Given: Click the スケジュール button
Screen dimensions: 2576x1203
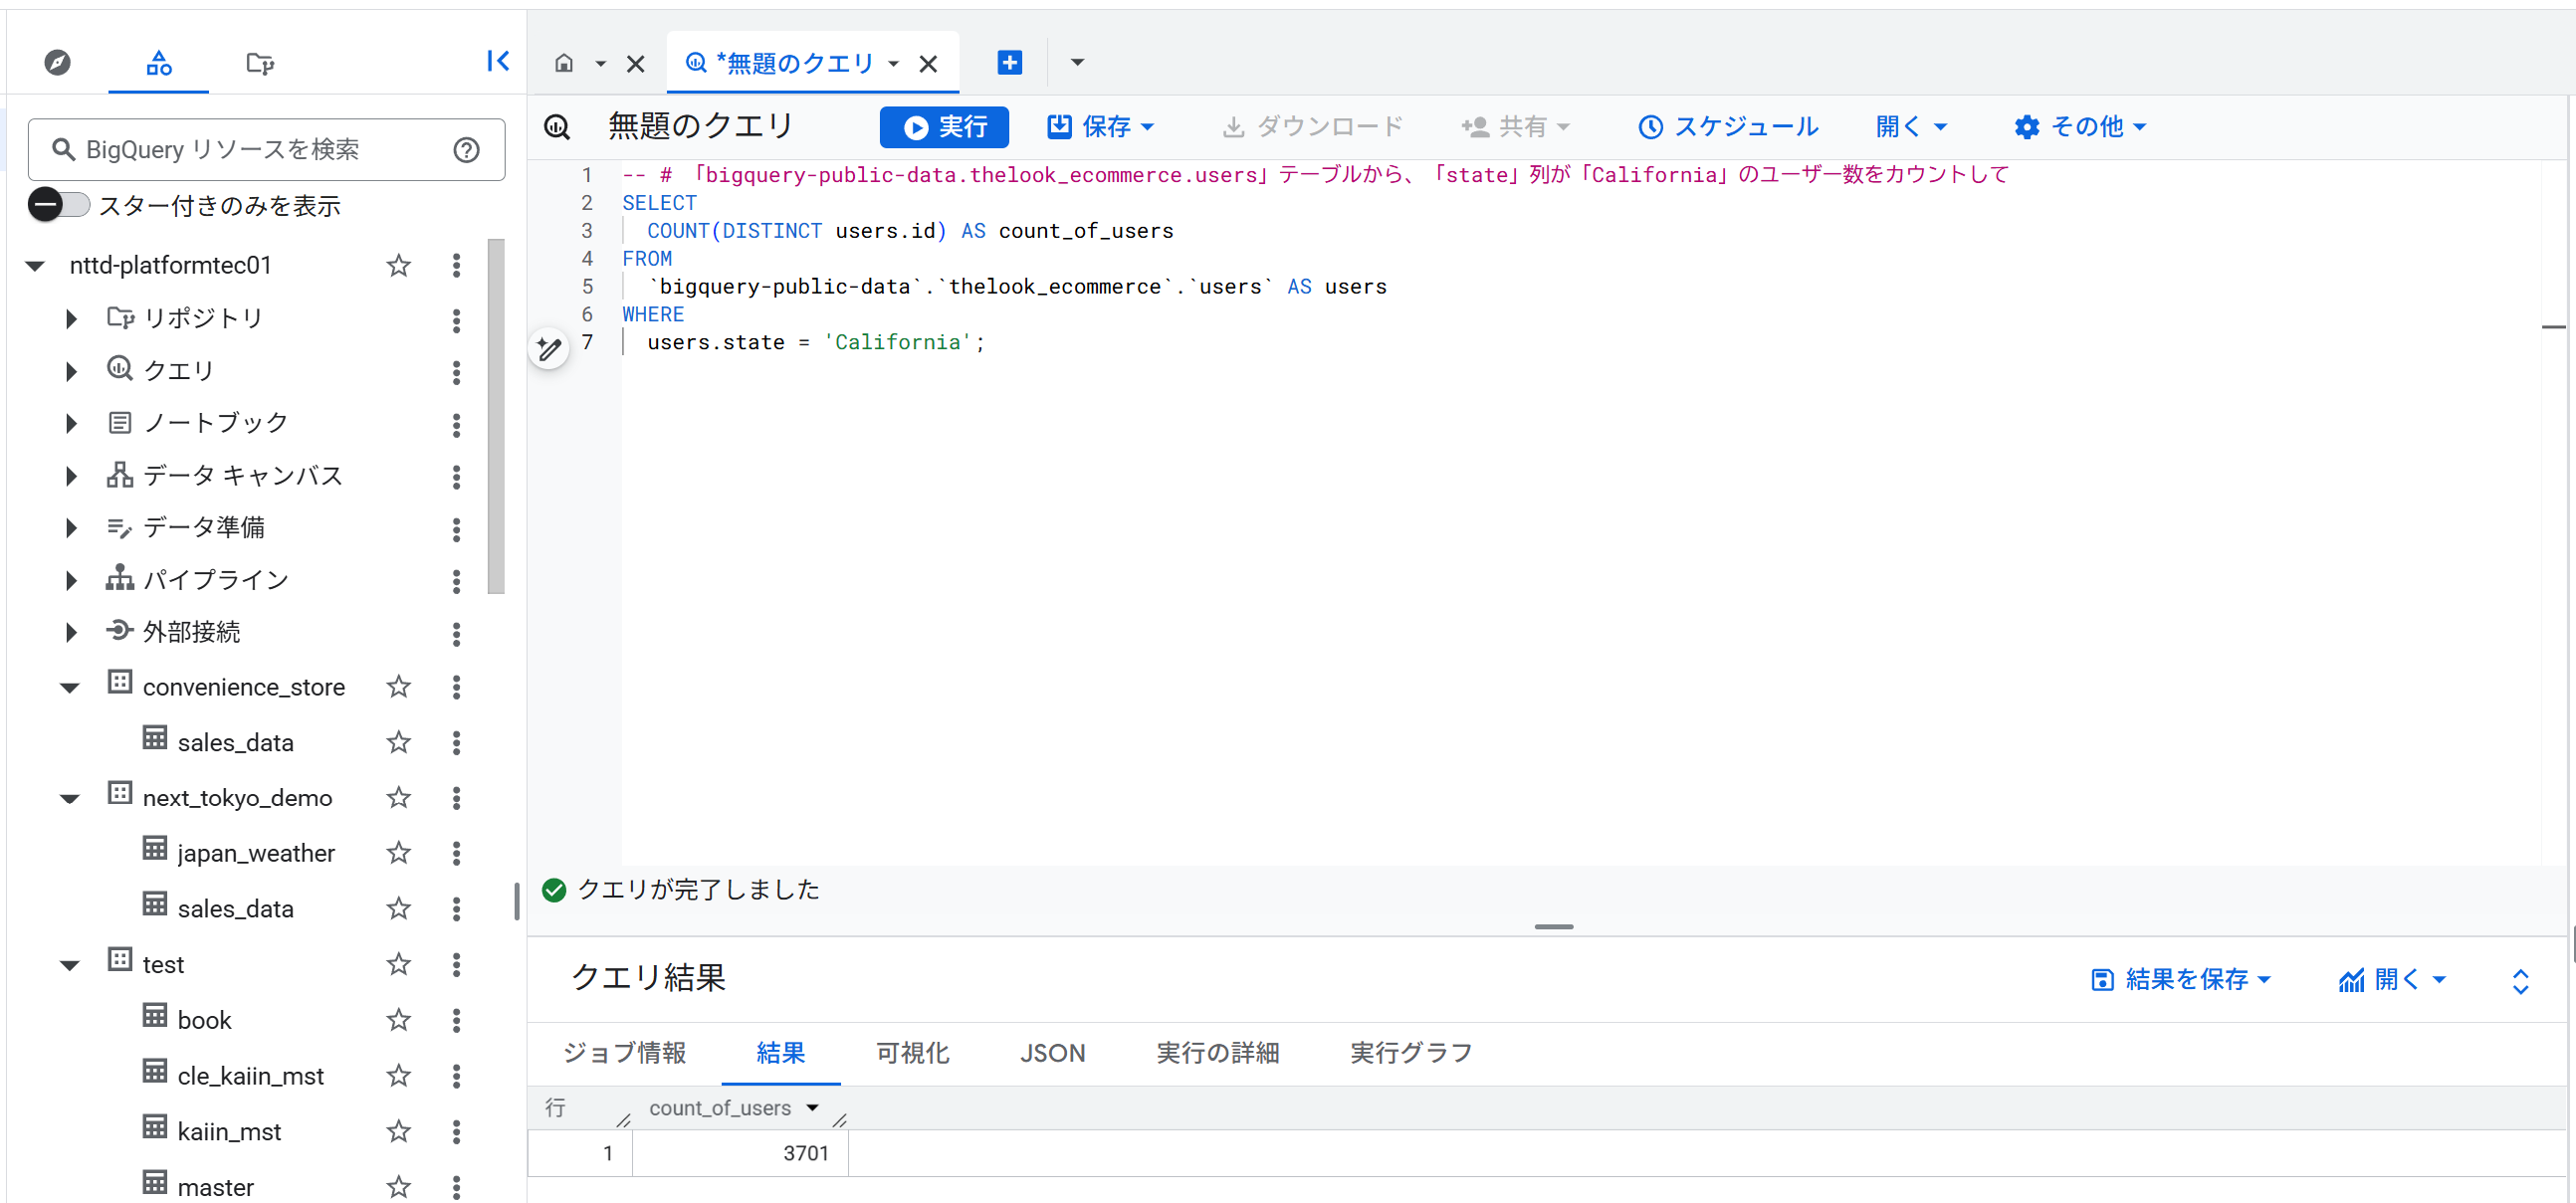Looking at the screenshot, I should coord(1728,126).
